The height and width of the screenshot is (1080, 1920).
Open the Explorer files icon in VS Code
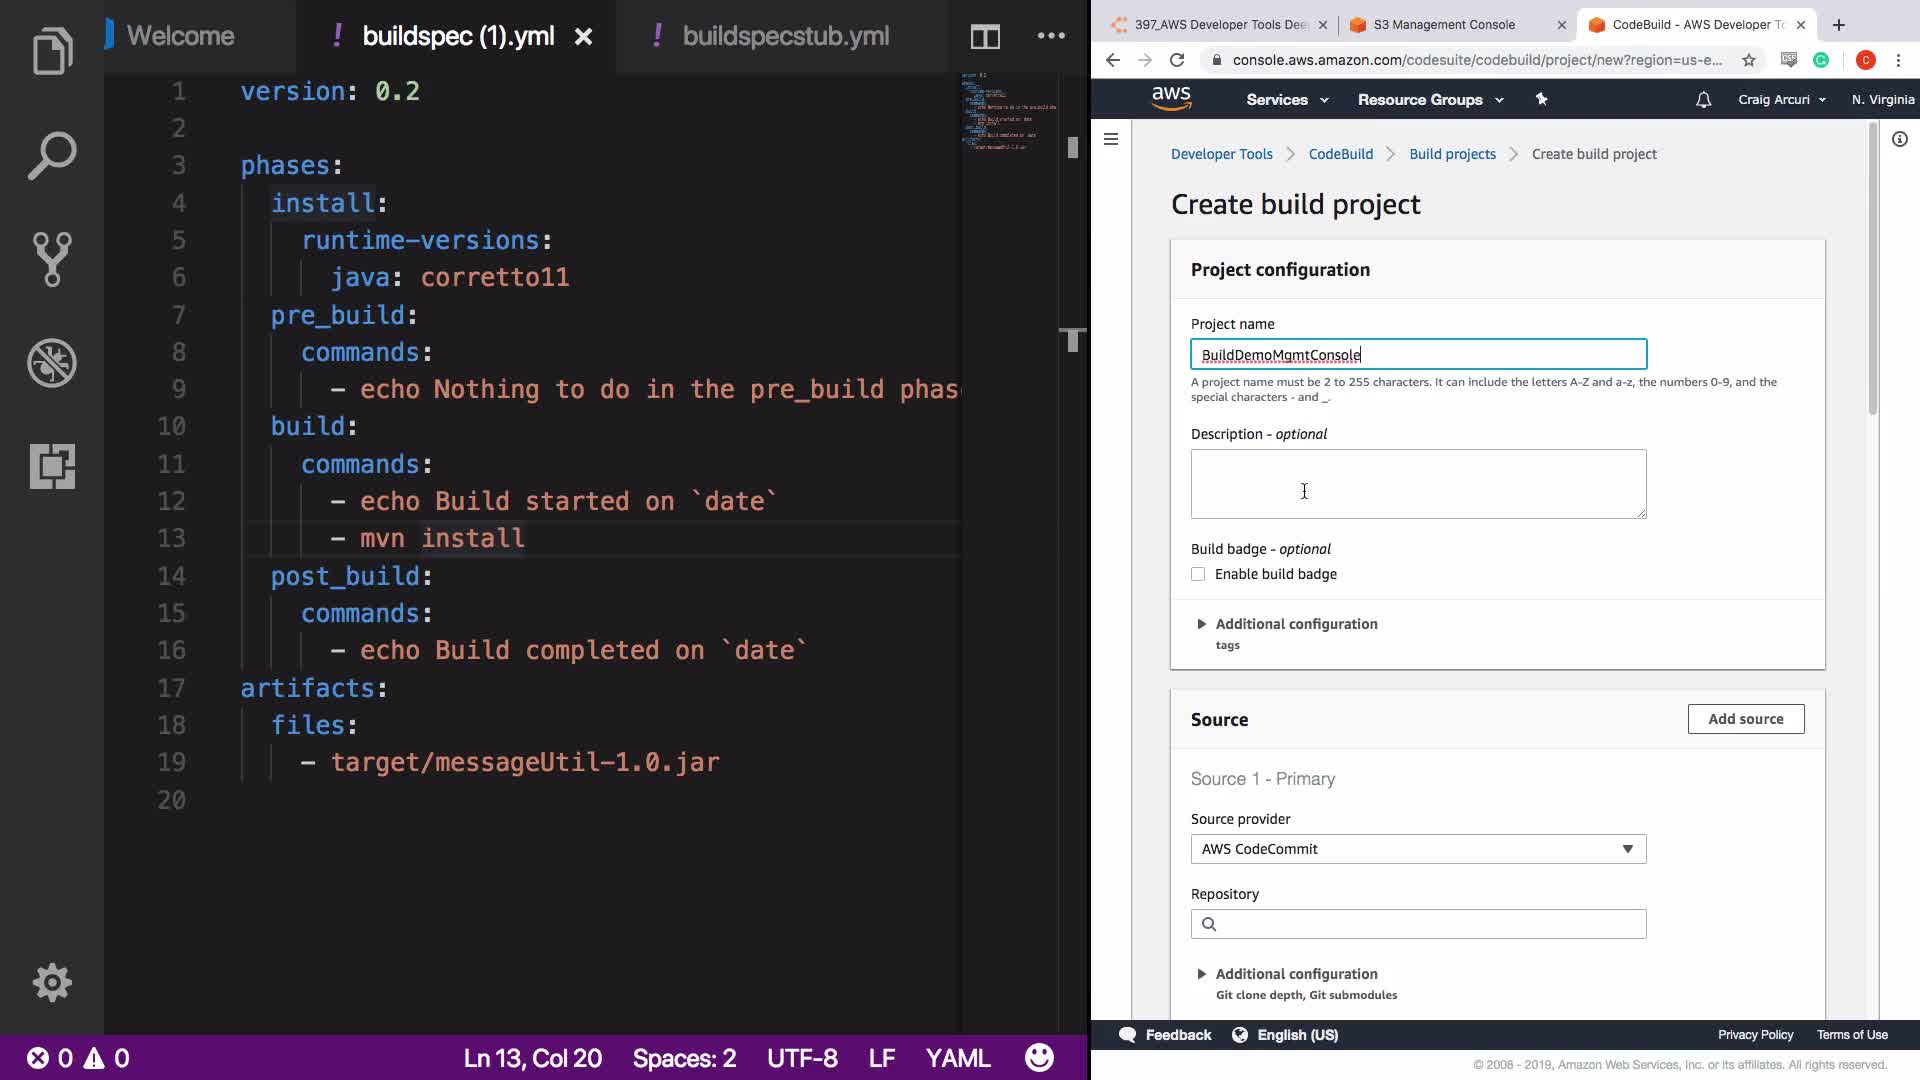pos(52,52)
